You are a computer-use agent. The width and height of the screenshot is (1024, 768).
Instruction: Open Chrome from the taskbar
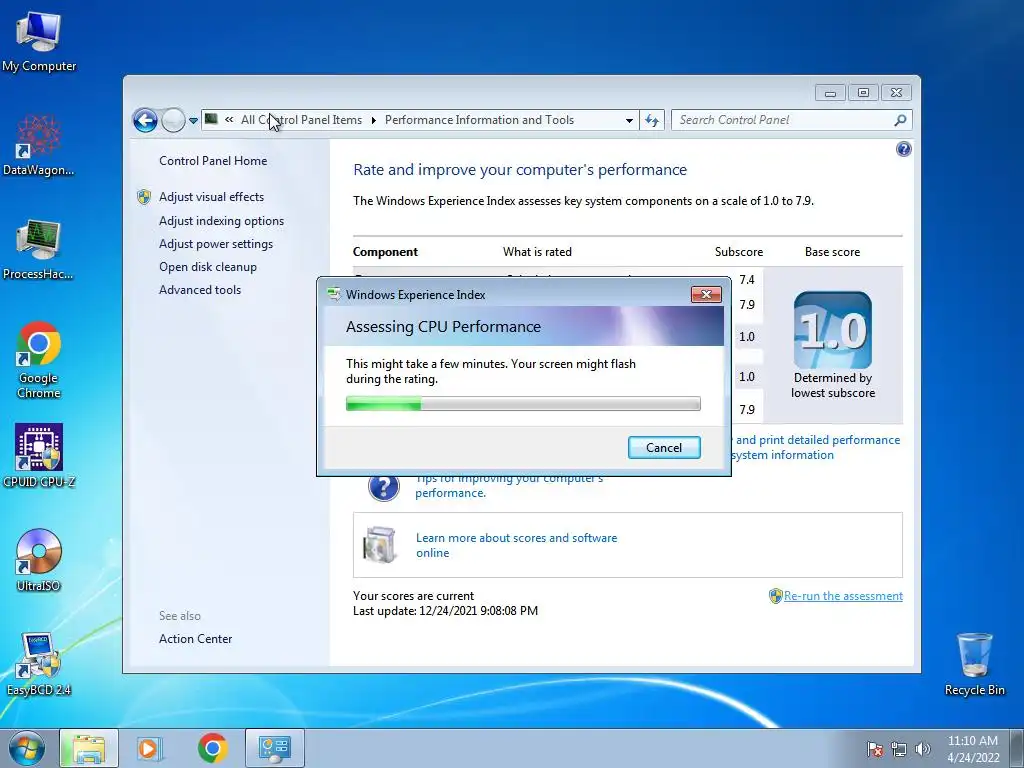tap(212, 748)
